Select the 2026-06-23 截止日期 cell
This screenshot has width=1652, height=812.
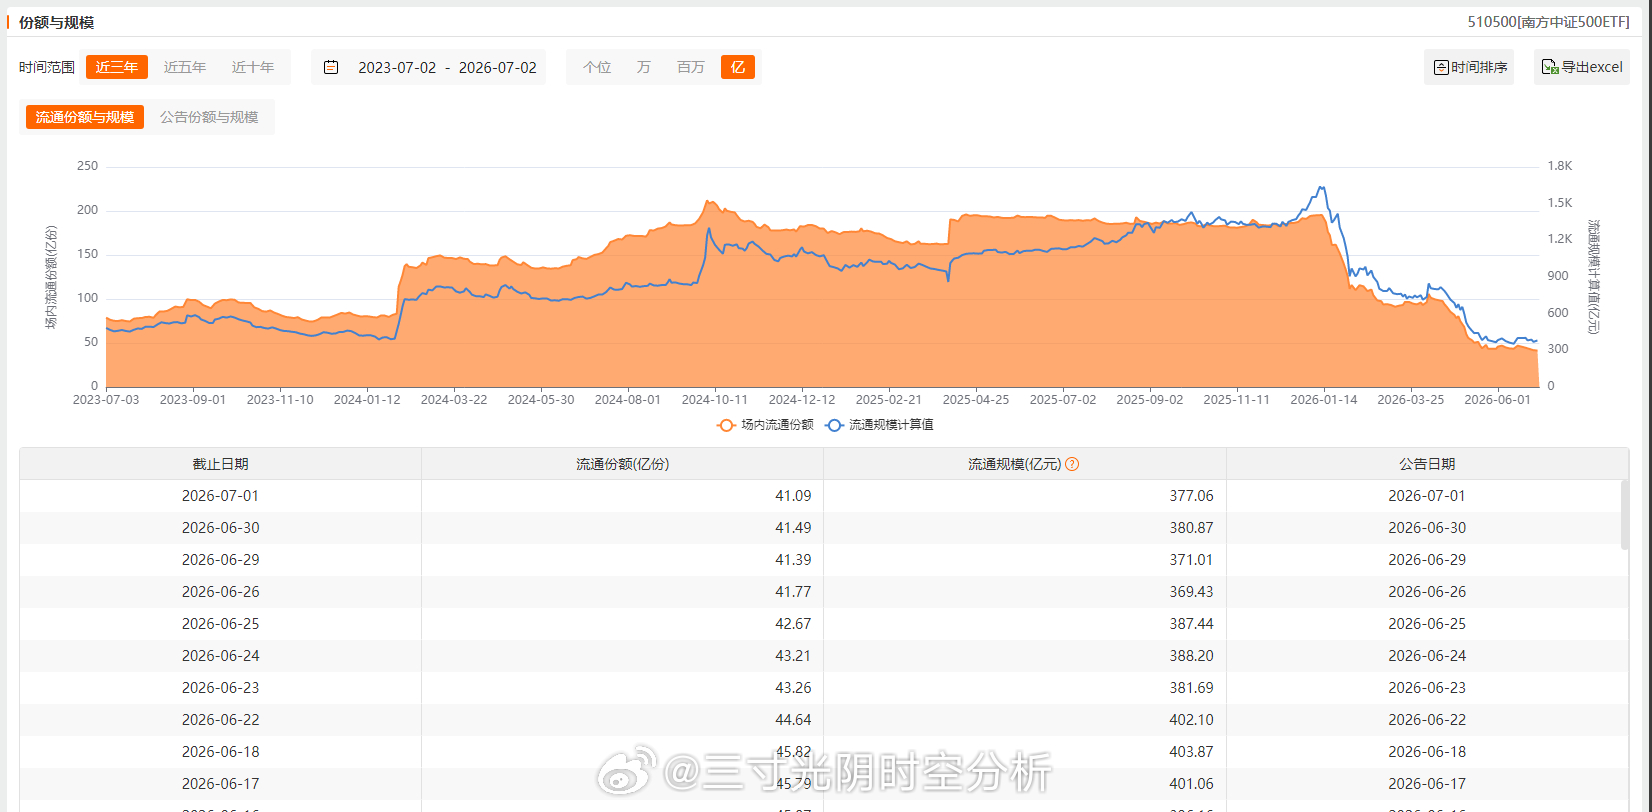(220, 688)
